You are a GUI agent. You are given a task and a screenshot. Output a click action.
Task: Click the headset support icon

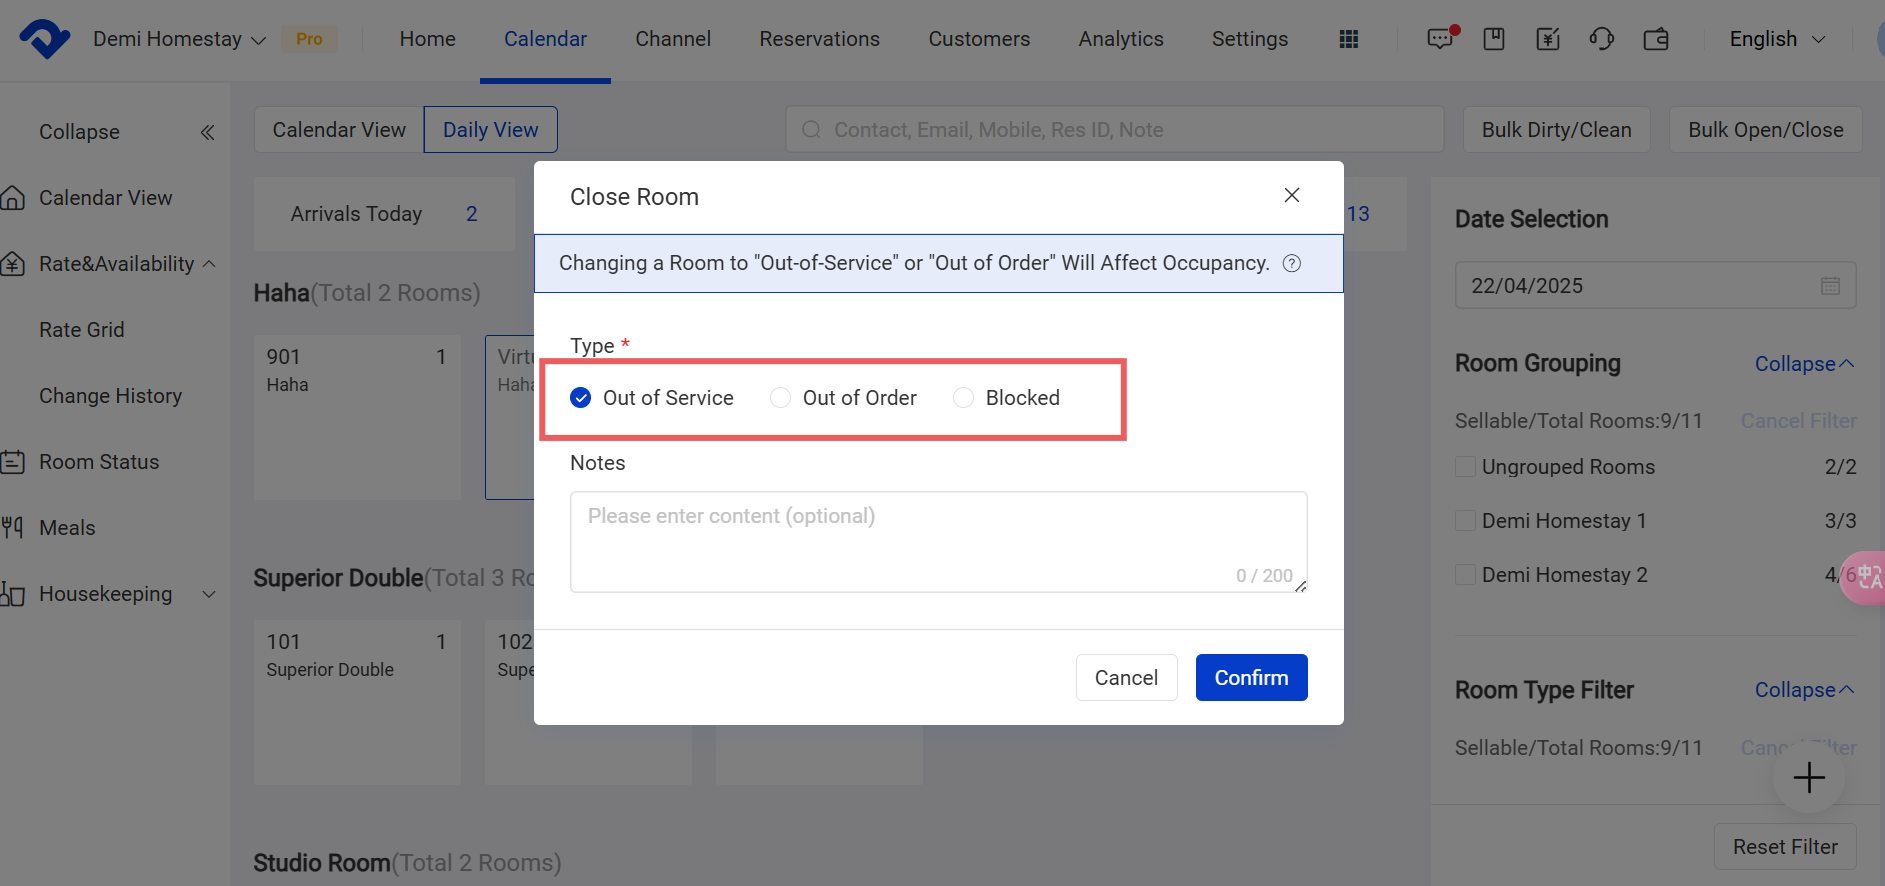pos(1601,39)
